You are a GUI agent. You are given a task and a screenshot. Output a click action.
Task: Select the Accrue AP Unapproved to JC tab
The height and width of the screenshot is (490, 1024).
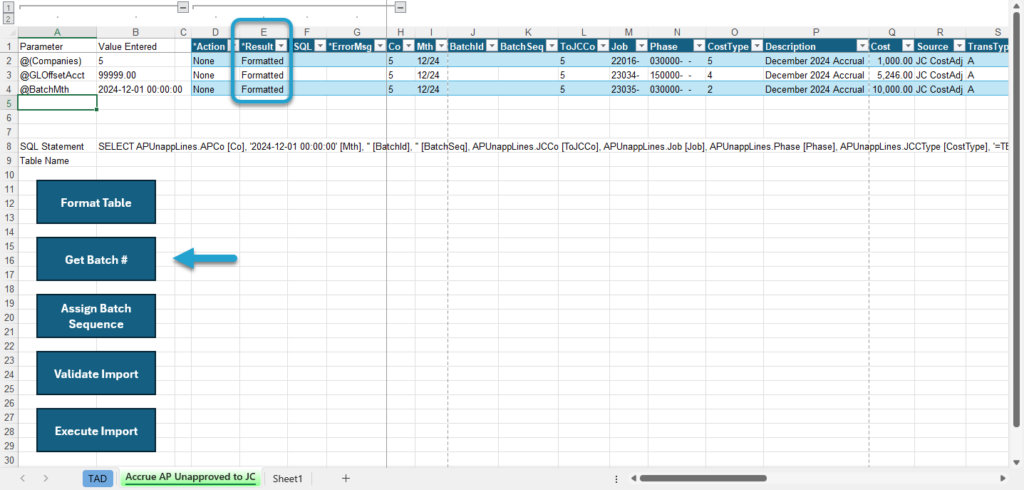(190, 478)
